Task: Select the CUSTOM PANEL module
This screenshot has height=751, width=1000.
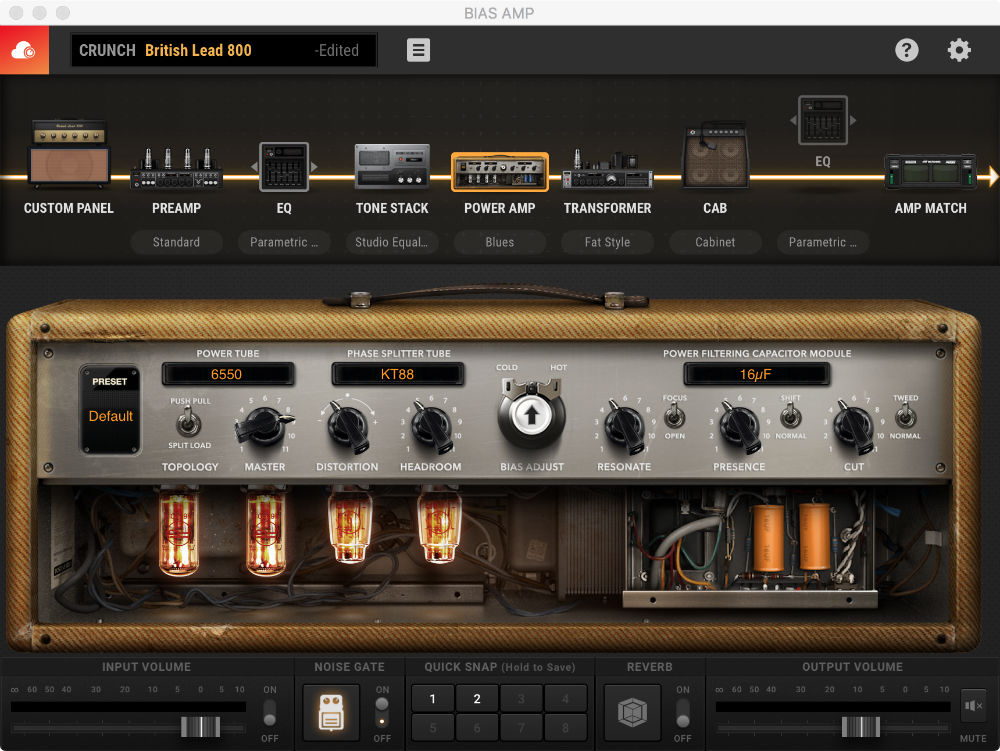Action: [68, 150]
